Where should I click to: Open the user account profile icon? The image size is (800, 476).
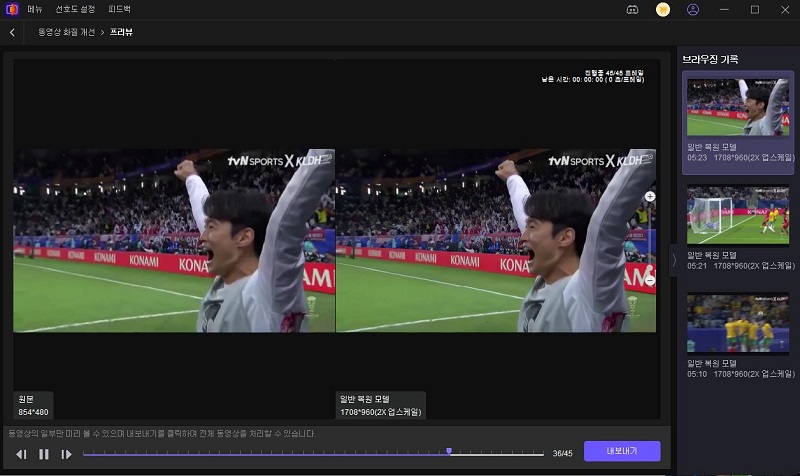[x=693, y=10]
